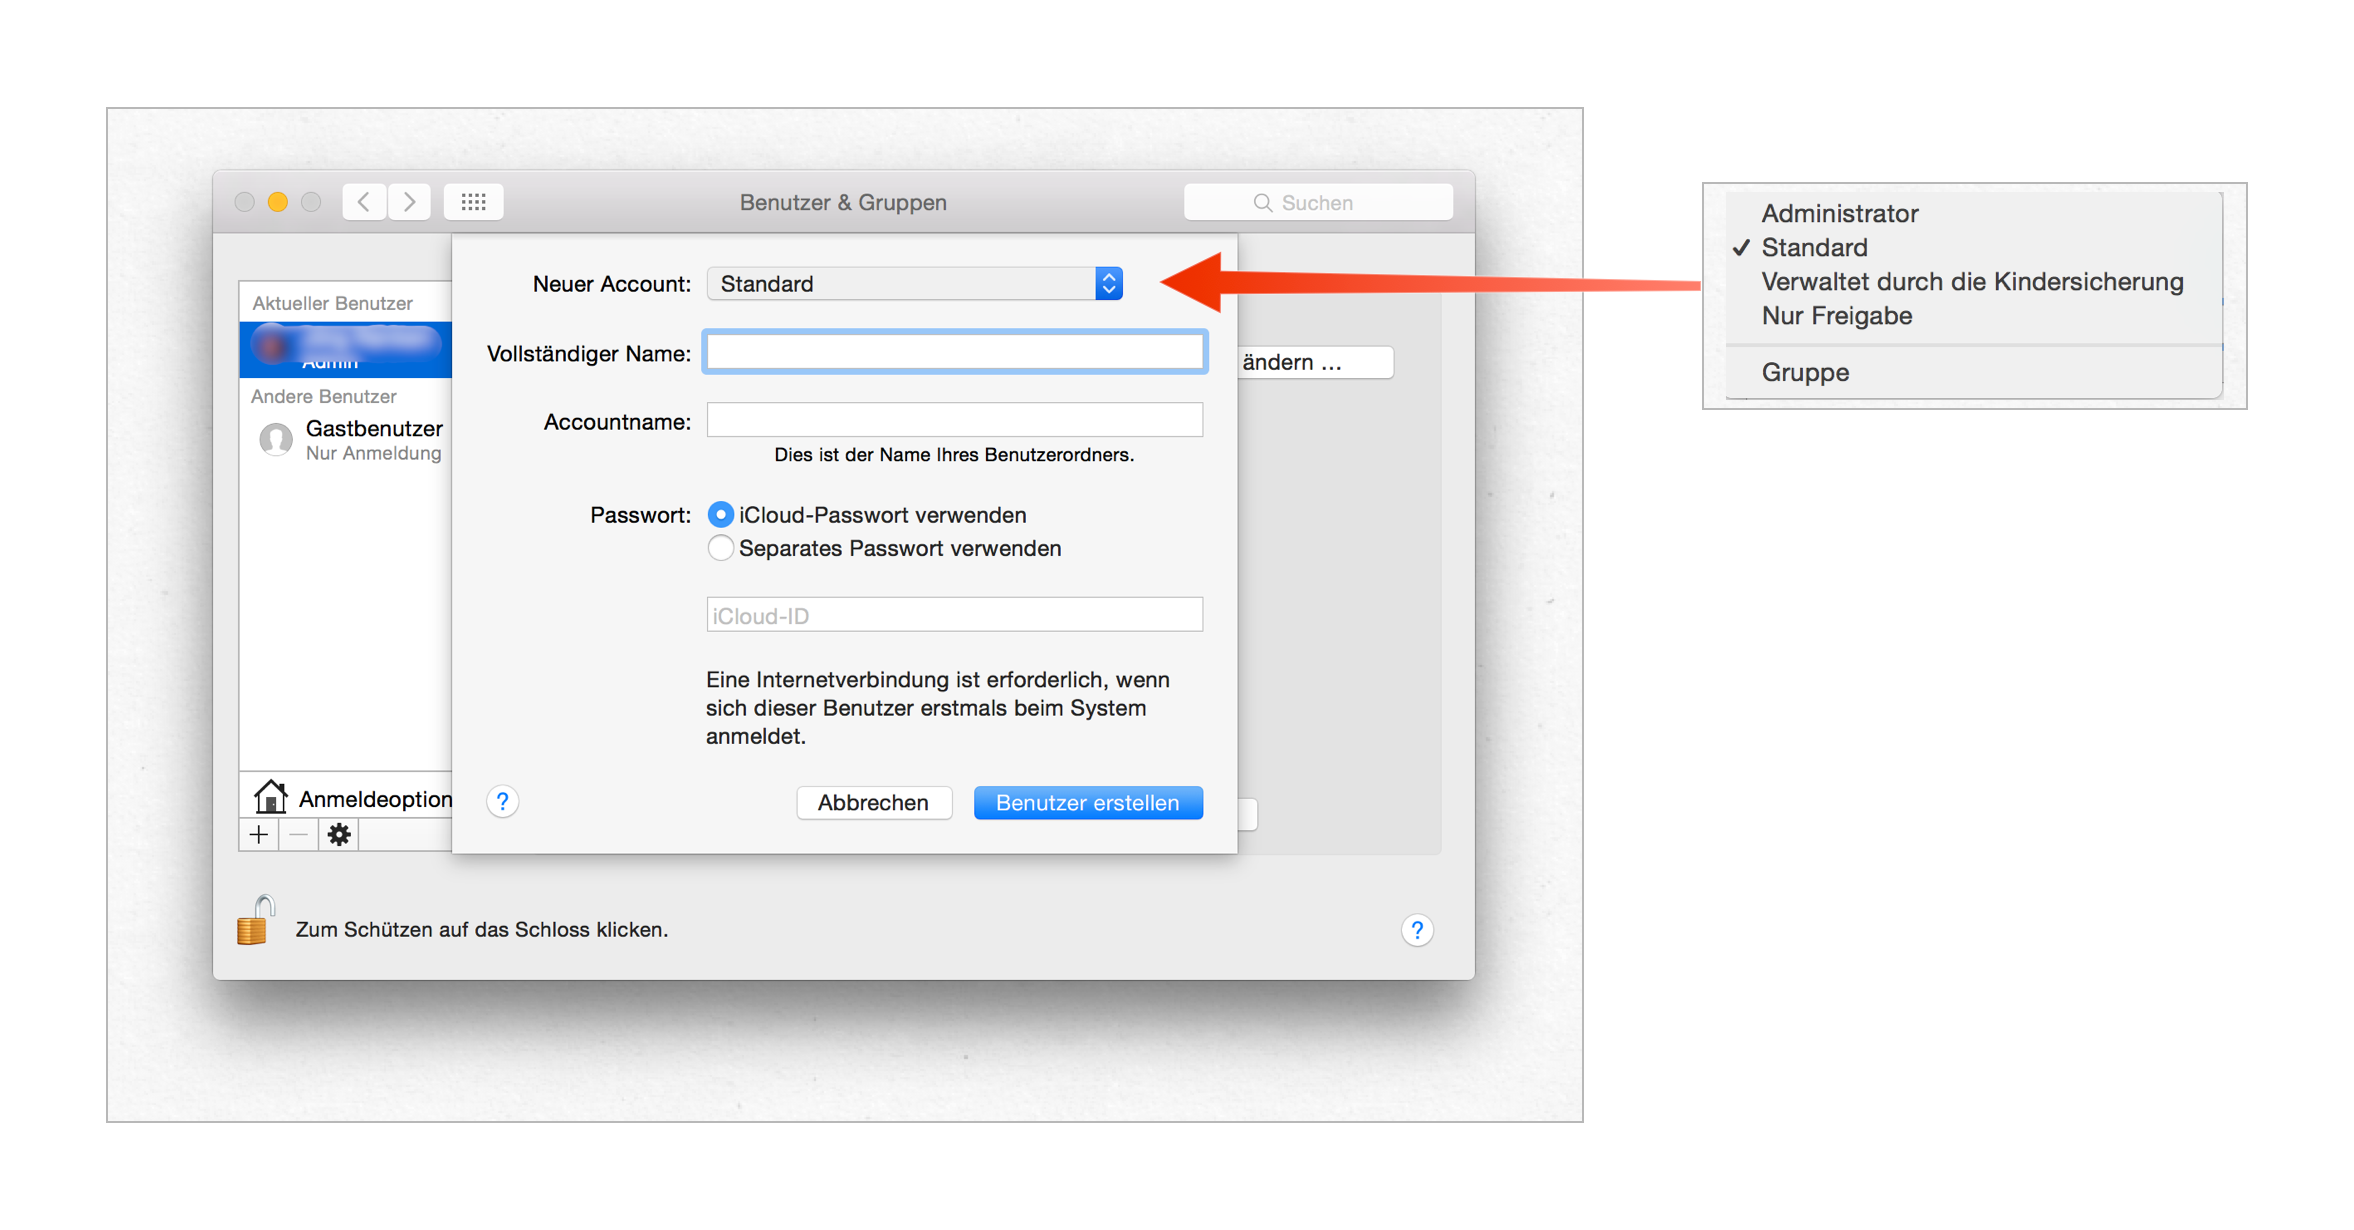This screenshot has height=1230, width=2354.
Task: Choose Gruppe from the account type menu
Action: pyautogui.click(x=1804, y=371)
